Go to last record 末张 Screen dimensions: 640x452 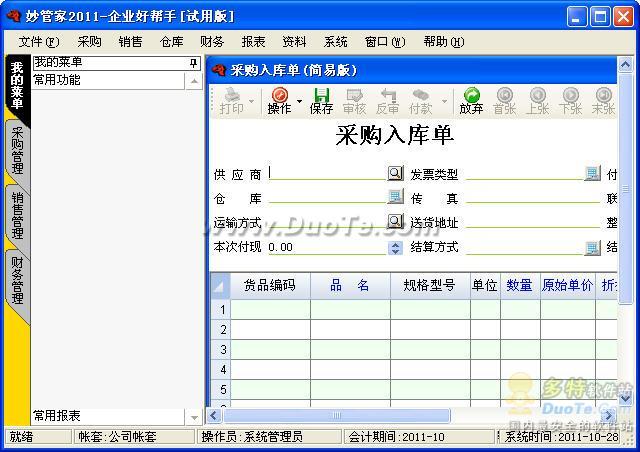[x=603, y=100]
